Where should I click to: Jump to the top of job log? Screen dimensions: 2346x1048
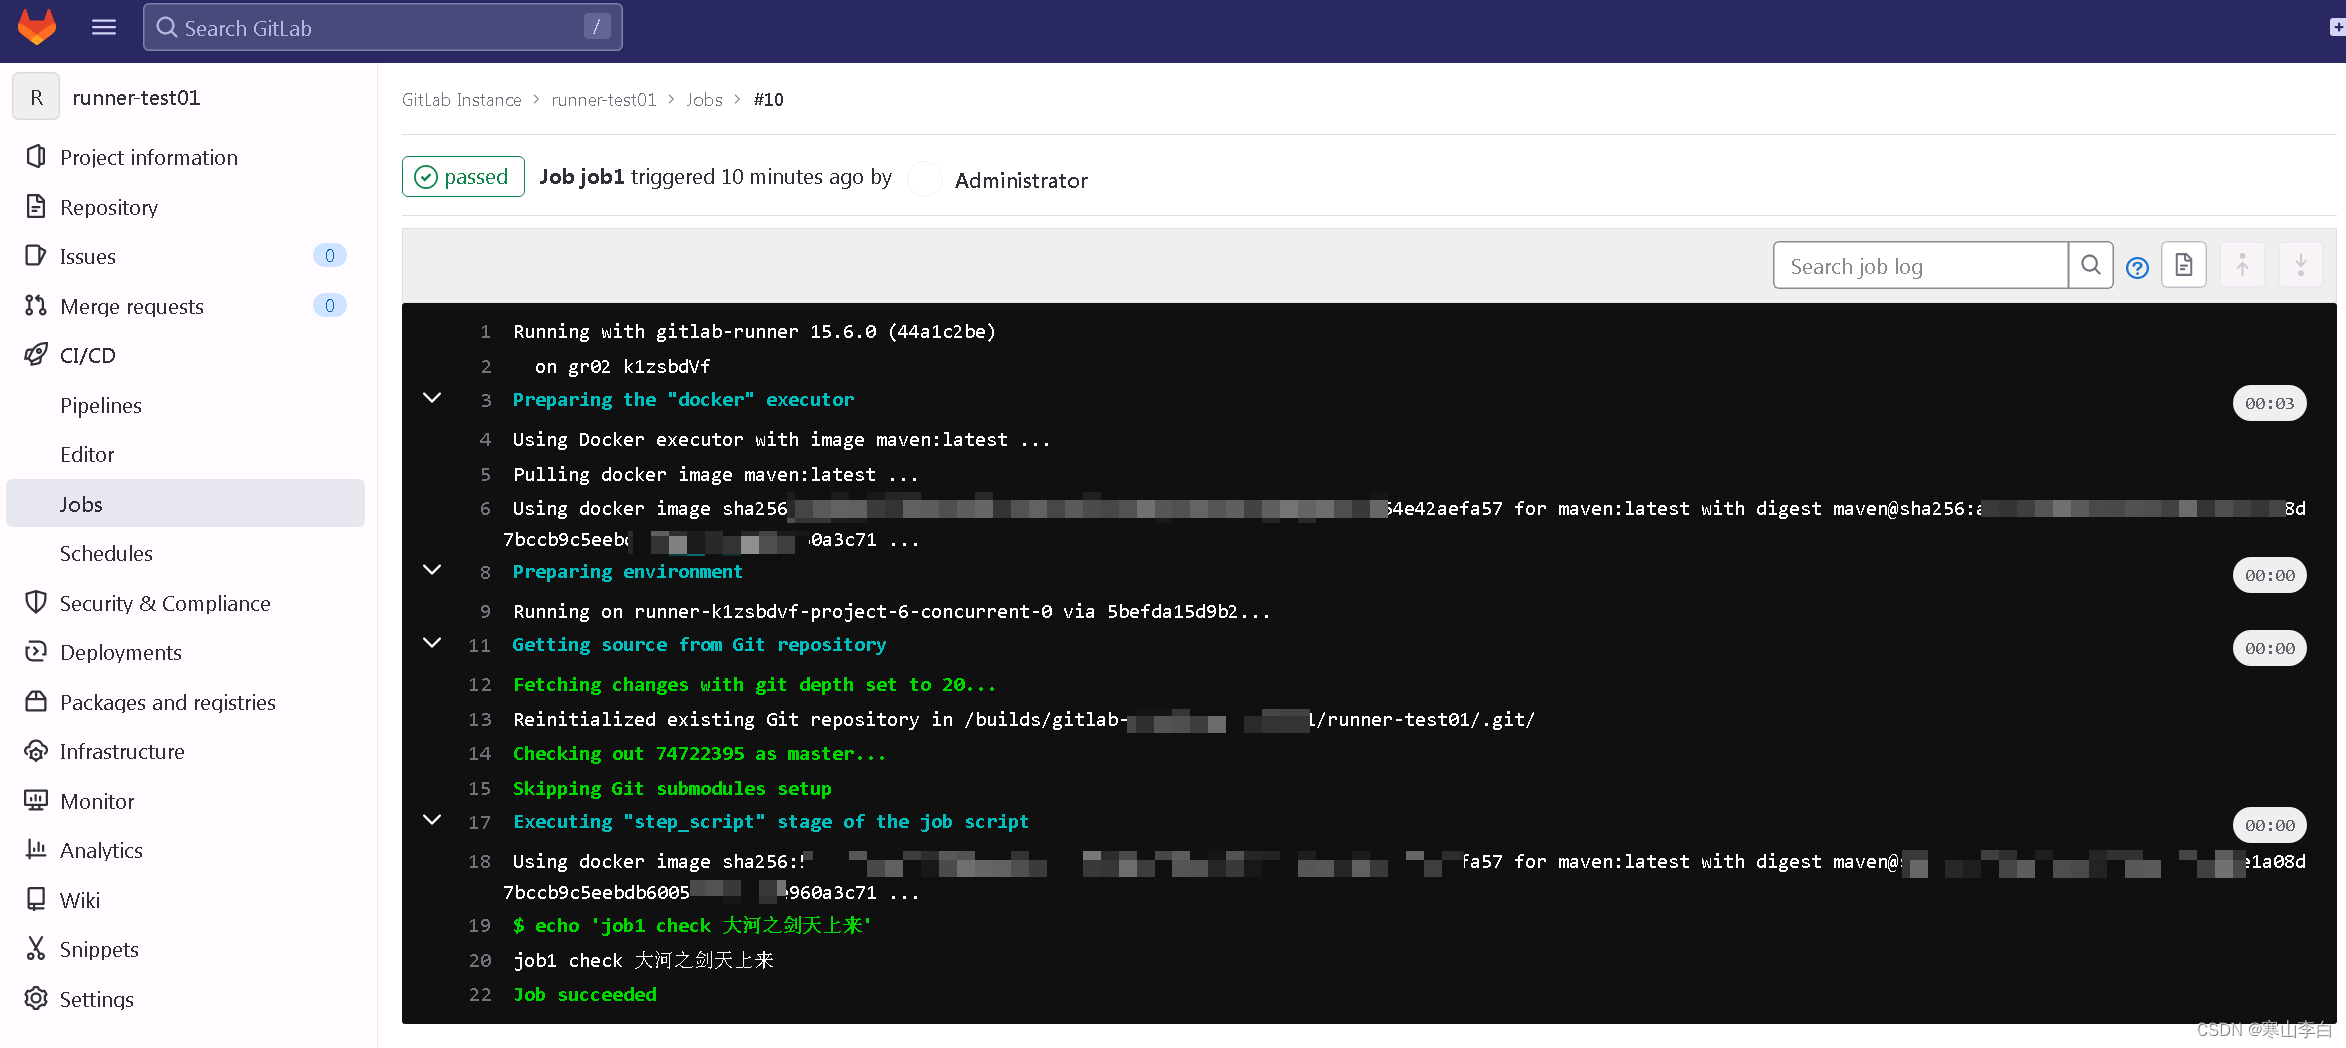click(2242, 265)
